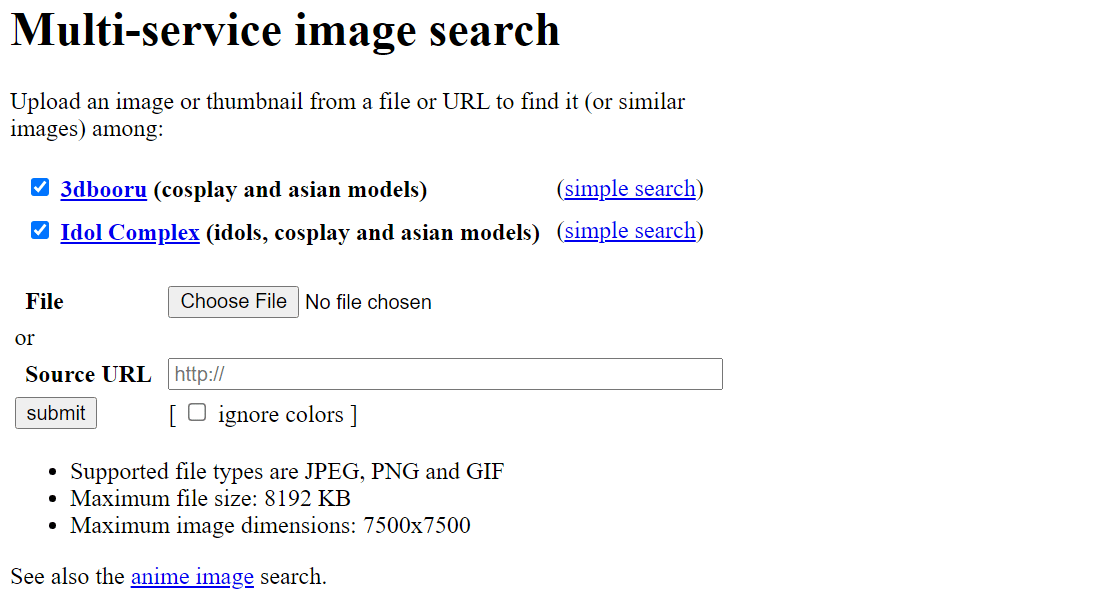Uncheck the Idol Complex checkbox
The image size is (1100, 604).
40,231
